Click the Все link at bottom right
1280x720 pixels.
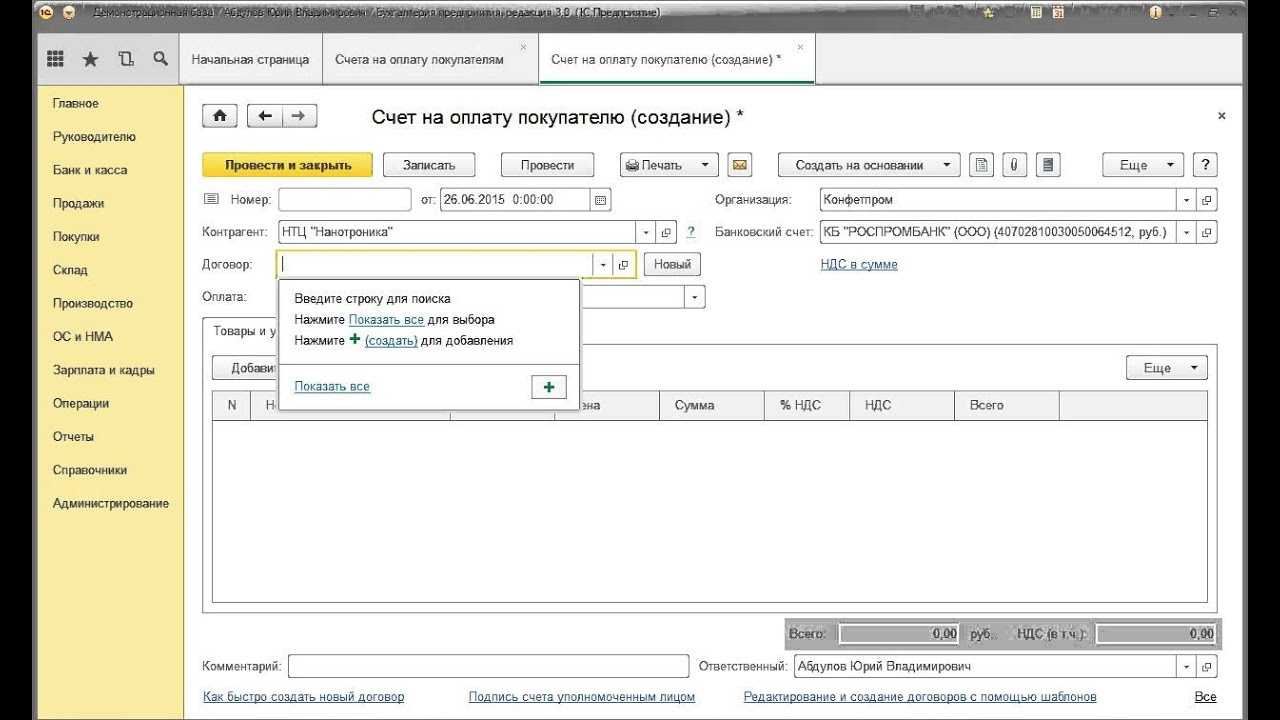1205,696
